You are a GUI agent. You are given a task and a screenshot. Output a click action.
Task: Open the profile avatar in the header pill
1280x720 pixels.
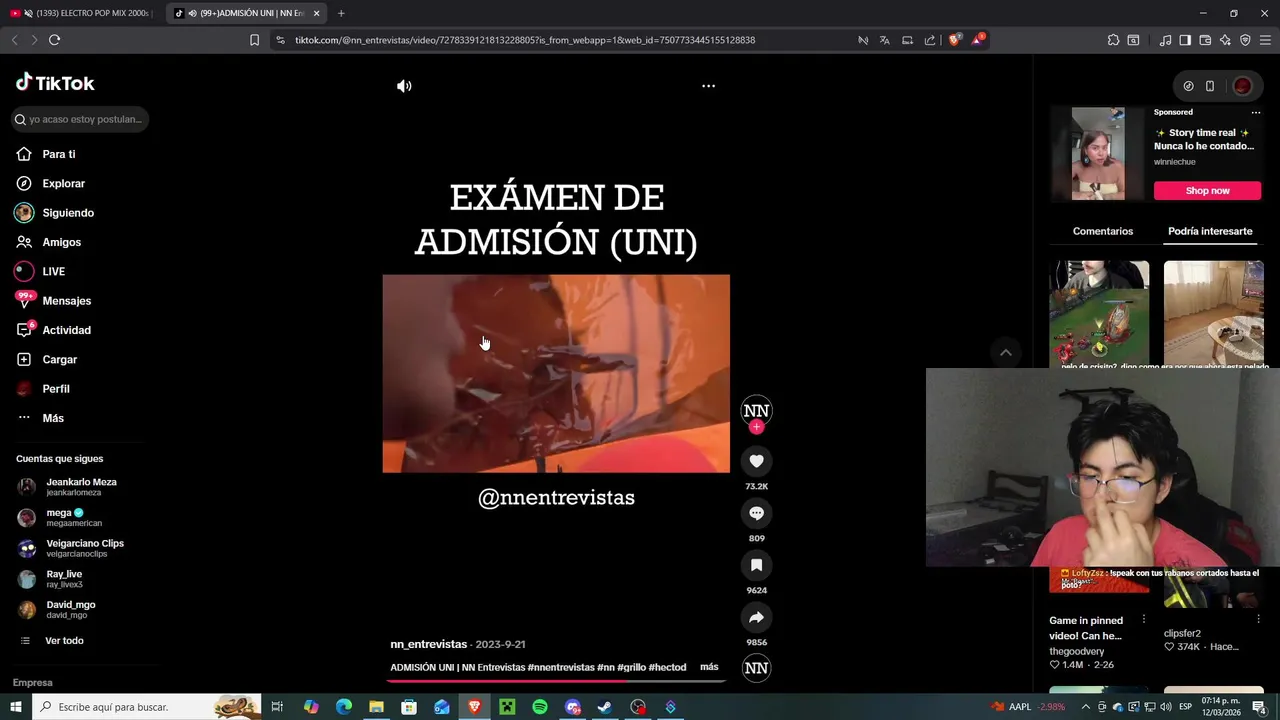[1242, 86]
